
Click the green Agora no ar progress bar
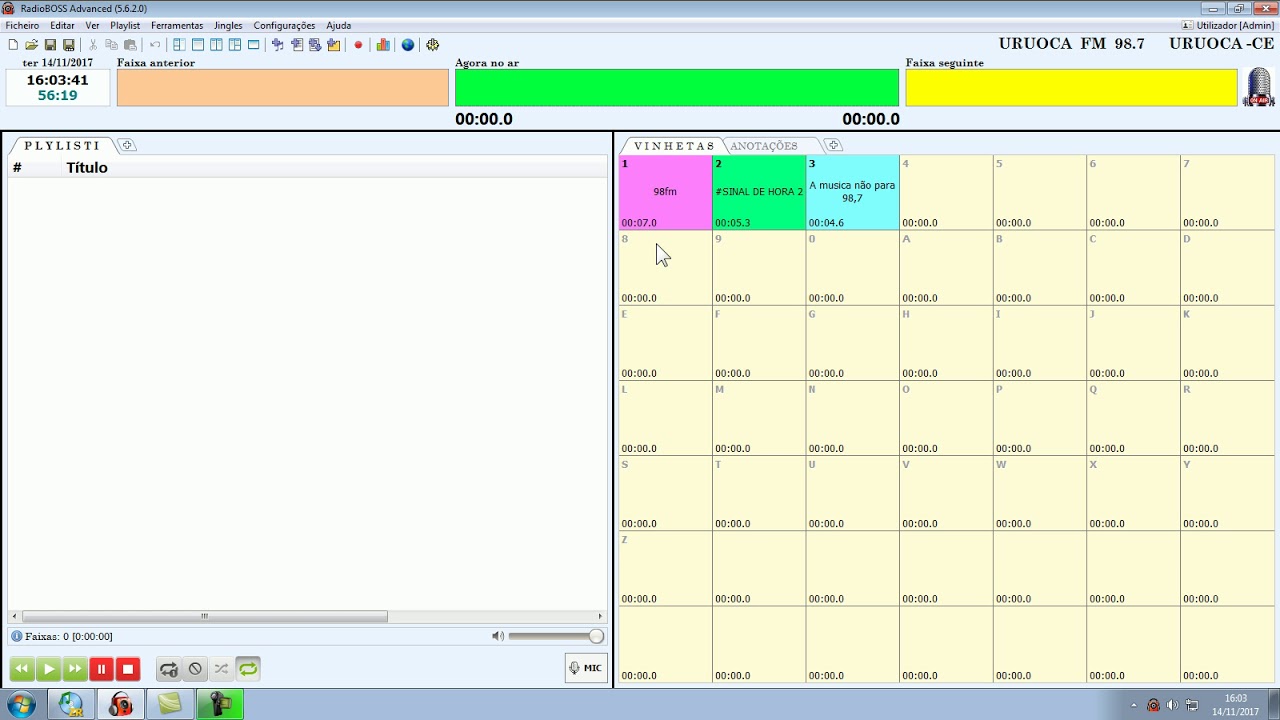[x=677, y=88]
